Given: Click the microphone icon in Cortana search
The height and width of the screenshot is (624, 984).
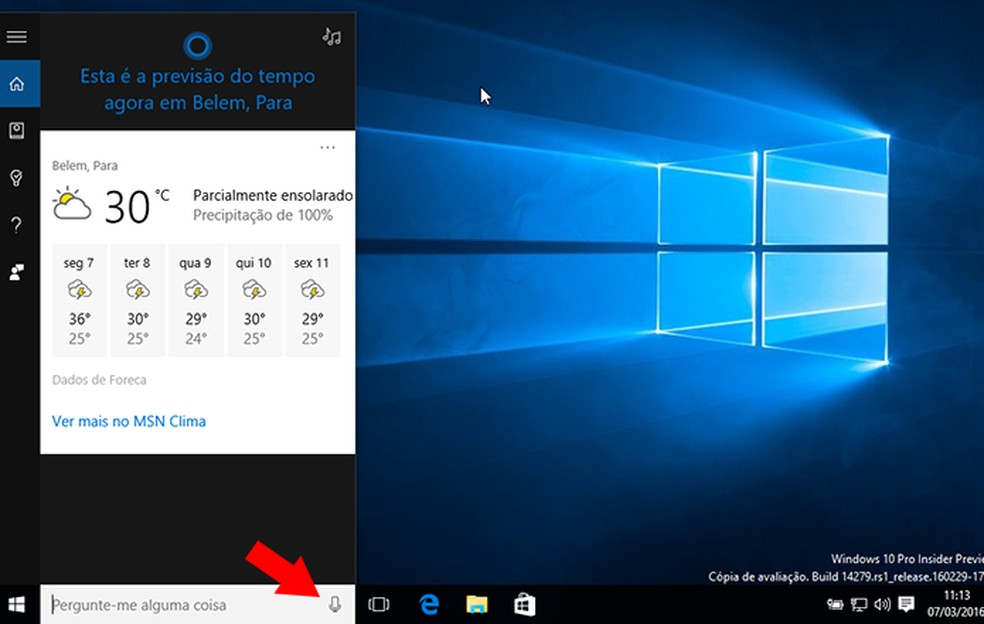Looking at the screenshot, I should [335, 604].
